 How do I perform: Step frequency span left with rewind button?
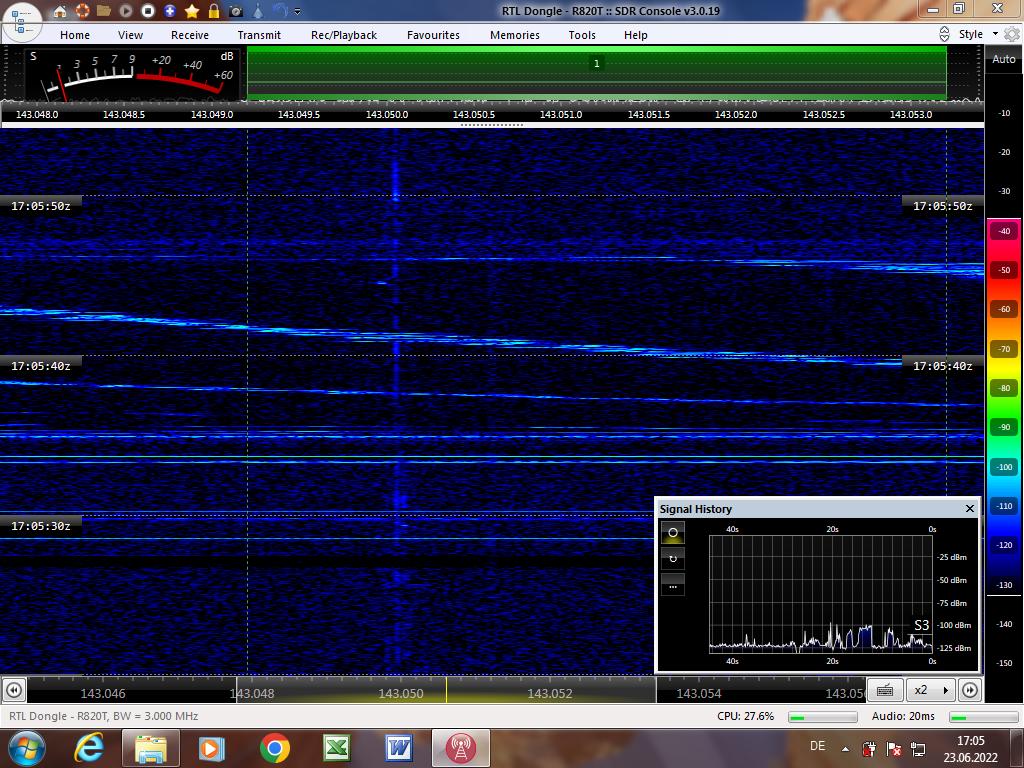pyautogui.click(x=14, y=690)
